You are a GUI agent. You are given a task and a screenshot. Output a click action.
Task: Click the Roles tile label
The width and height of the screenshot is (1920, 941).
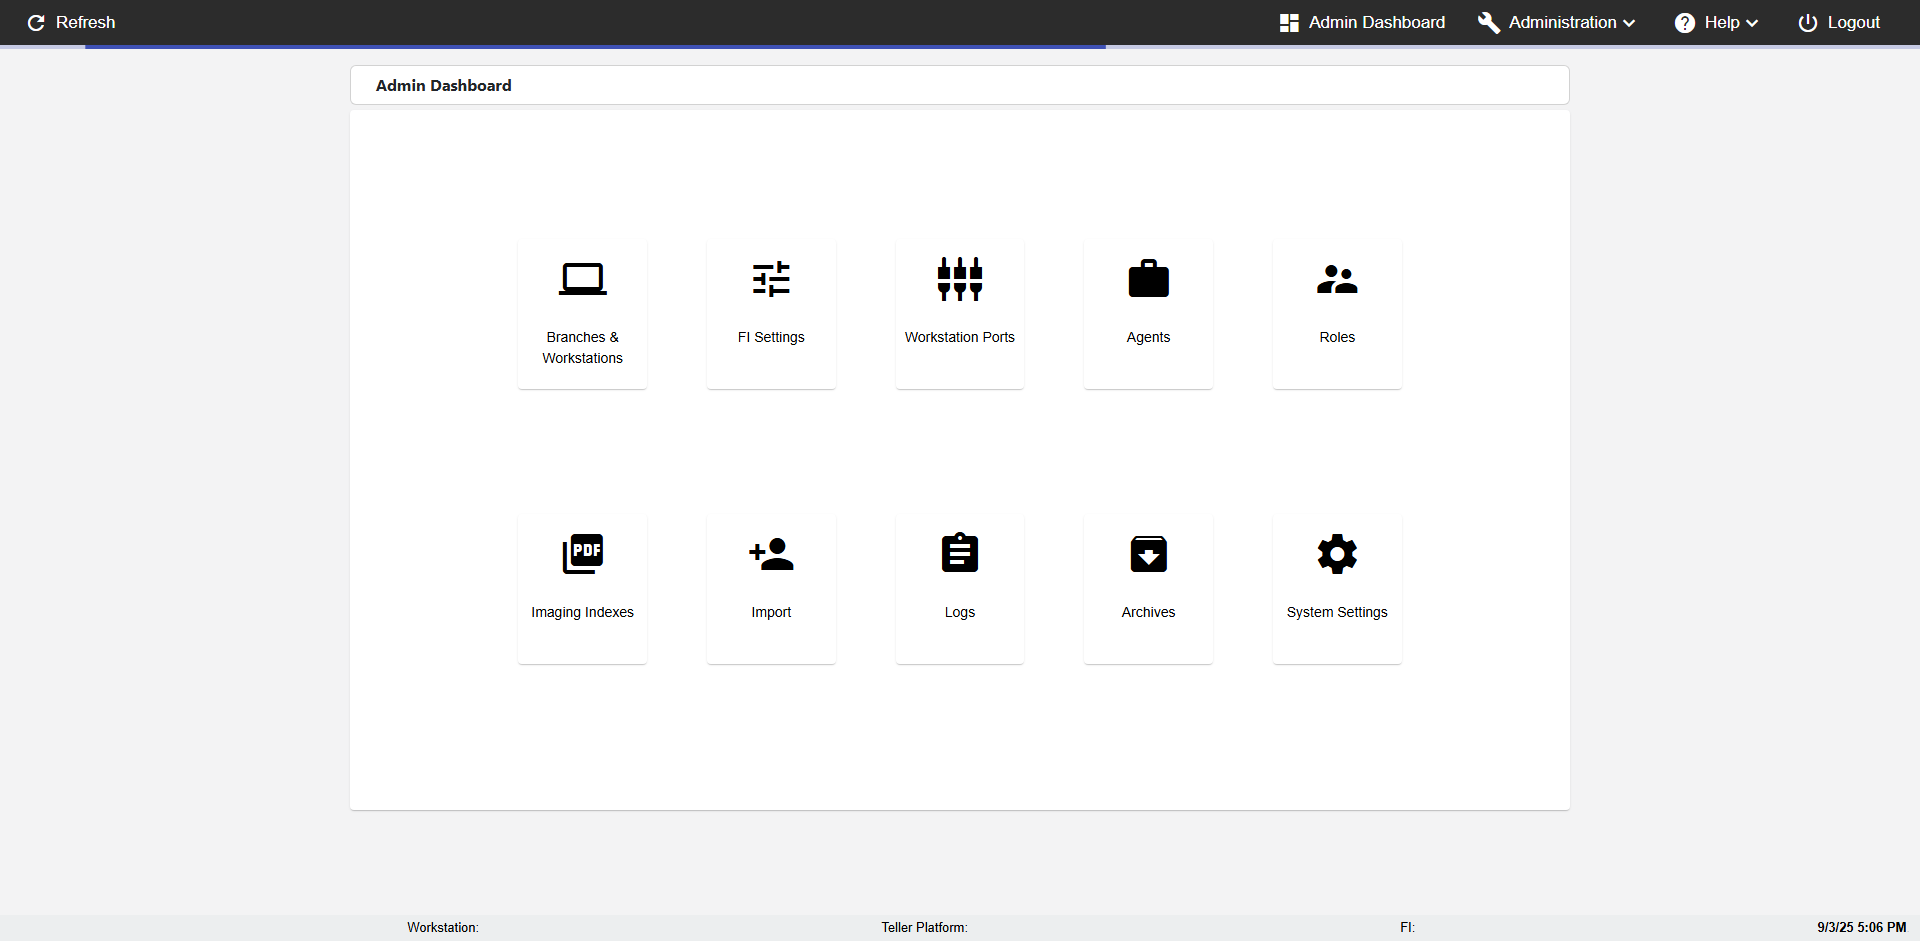coord(1337,337)
